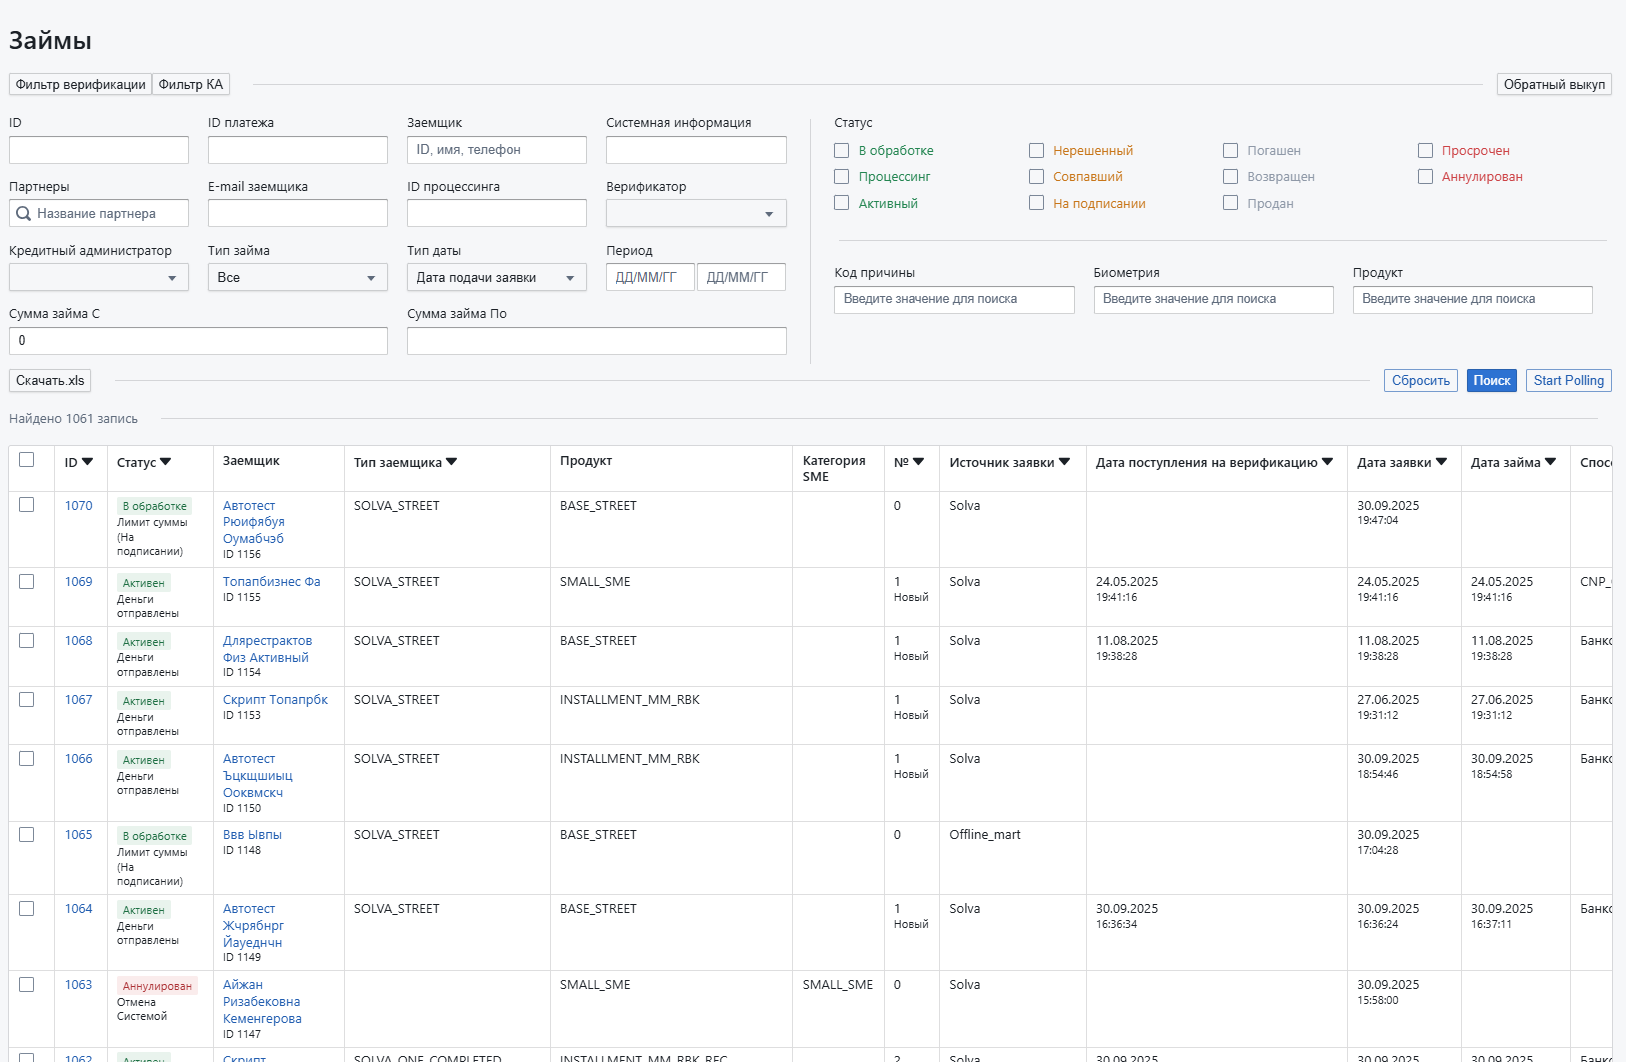
Task: Switch to Фильтр верификации tab
Action: [x=80, y=85]
